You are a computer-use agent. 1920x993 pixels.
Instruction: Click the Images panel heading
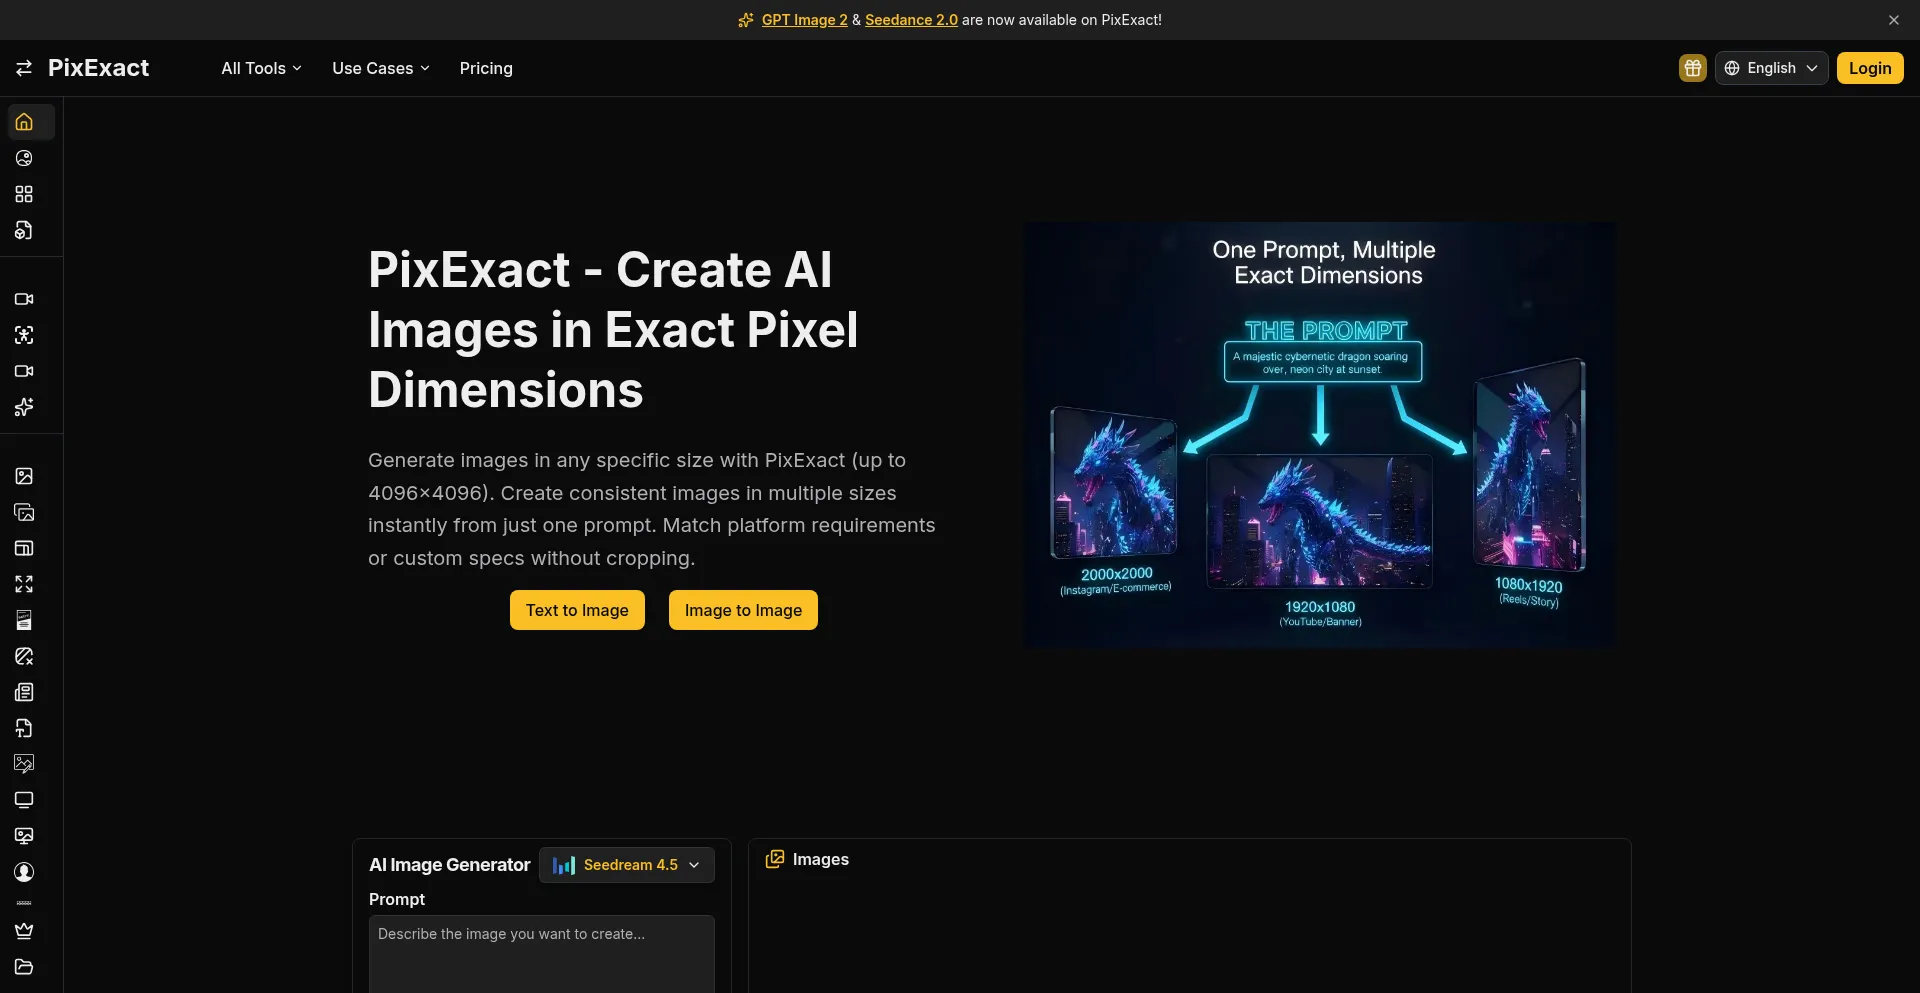click(x=820, y=859)
